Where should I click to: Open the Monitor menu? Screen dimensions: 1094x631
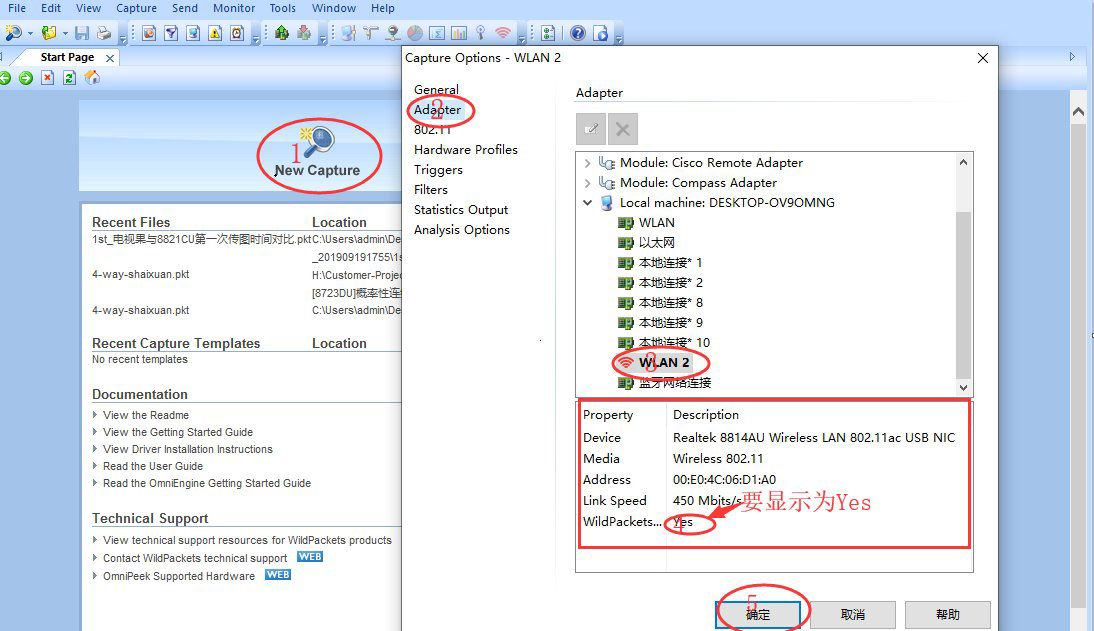[234, 8]
